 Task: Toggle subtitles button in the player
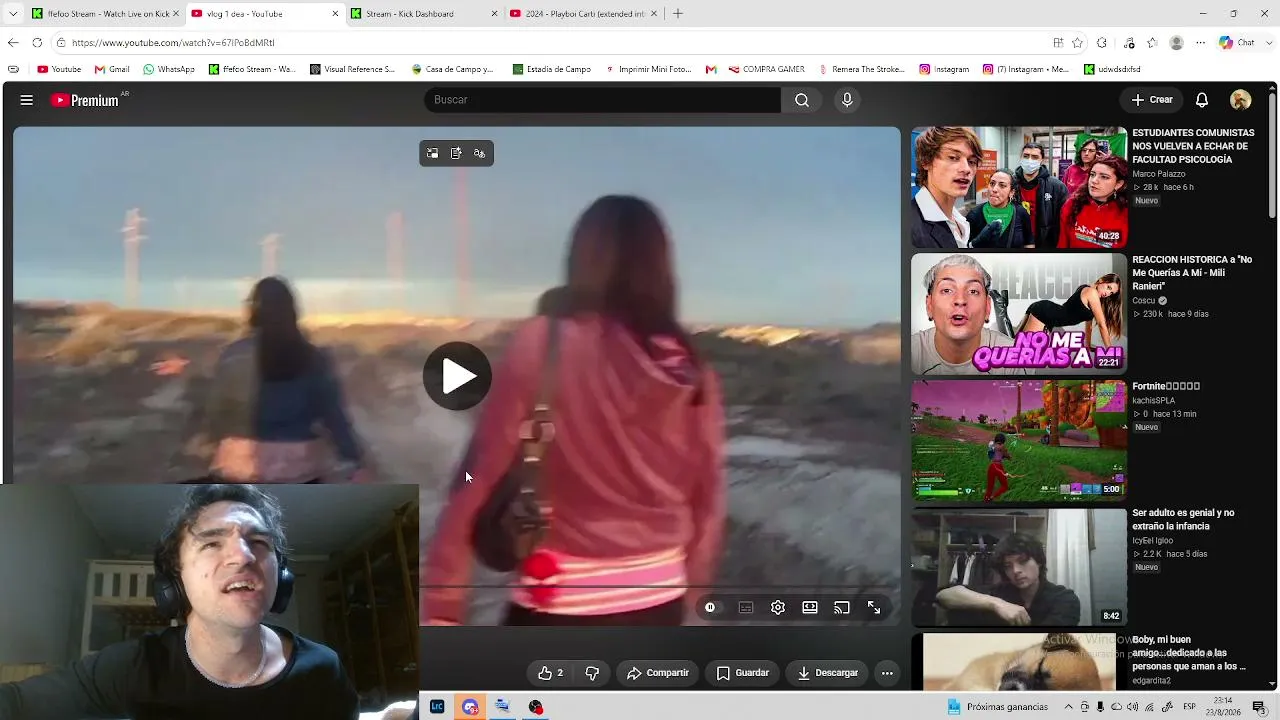(745, 607)
